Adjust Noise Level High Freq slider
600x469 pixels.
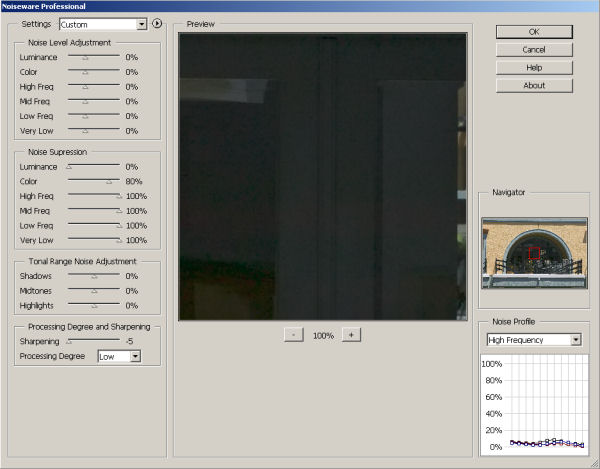[94, 86]
